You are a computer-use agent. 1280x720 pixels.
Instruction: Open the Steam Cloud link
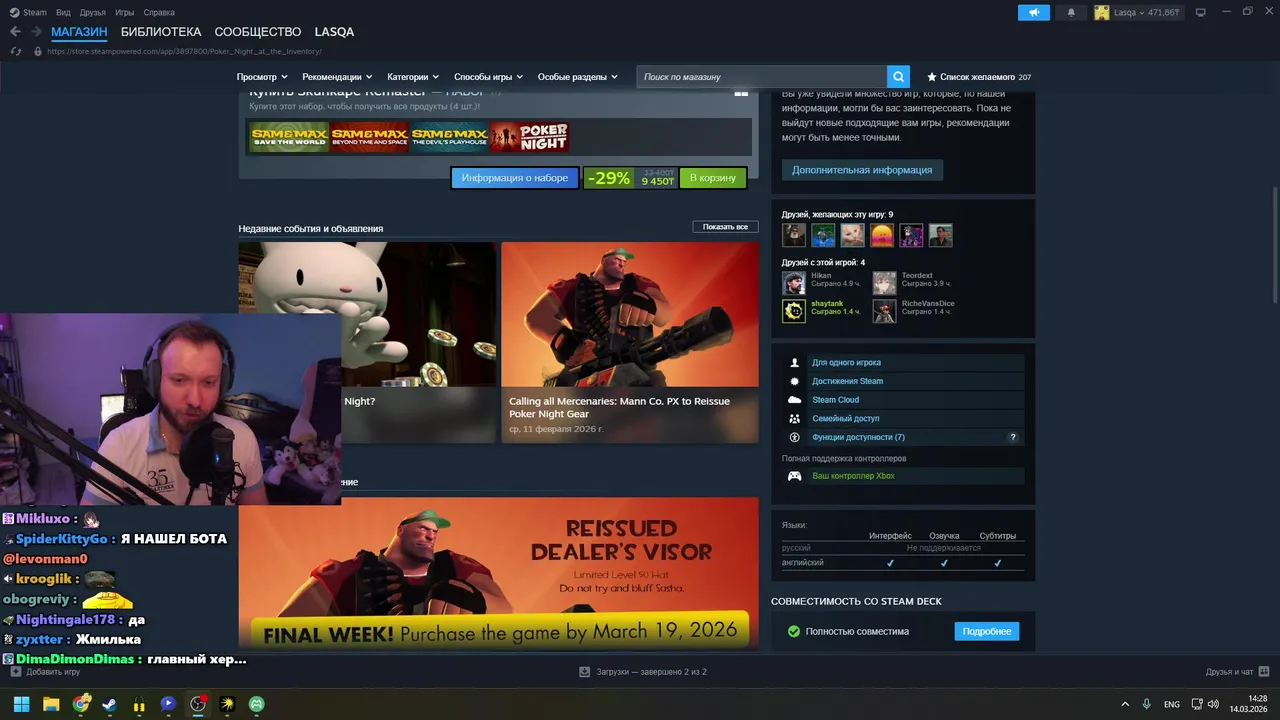(835, 400)
